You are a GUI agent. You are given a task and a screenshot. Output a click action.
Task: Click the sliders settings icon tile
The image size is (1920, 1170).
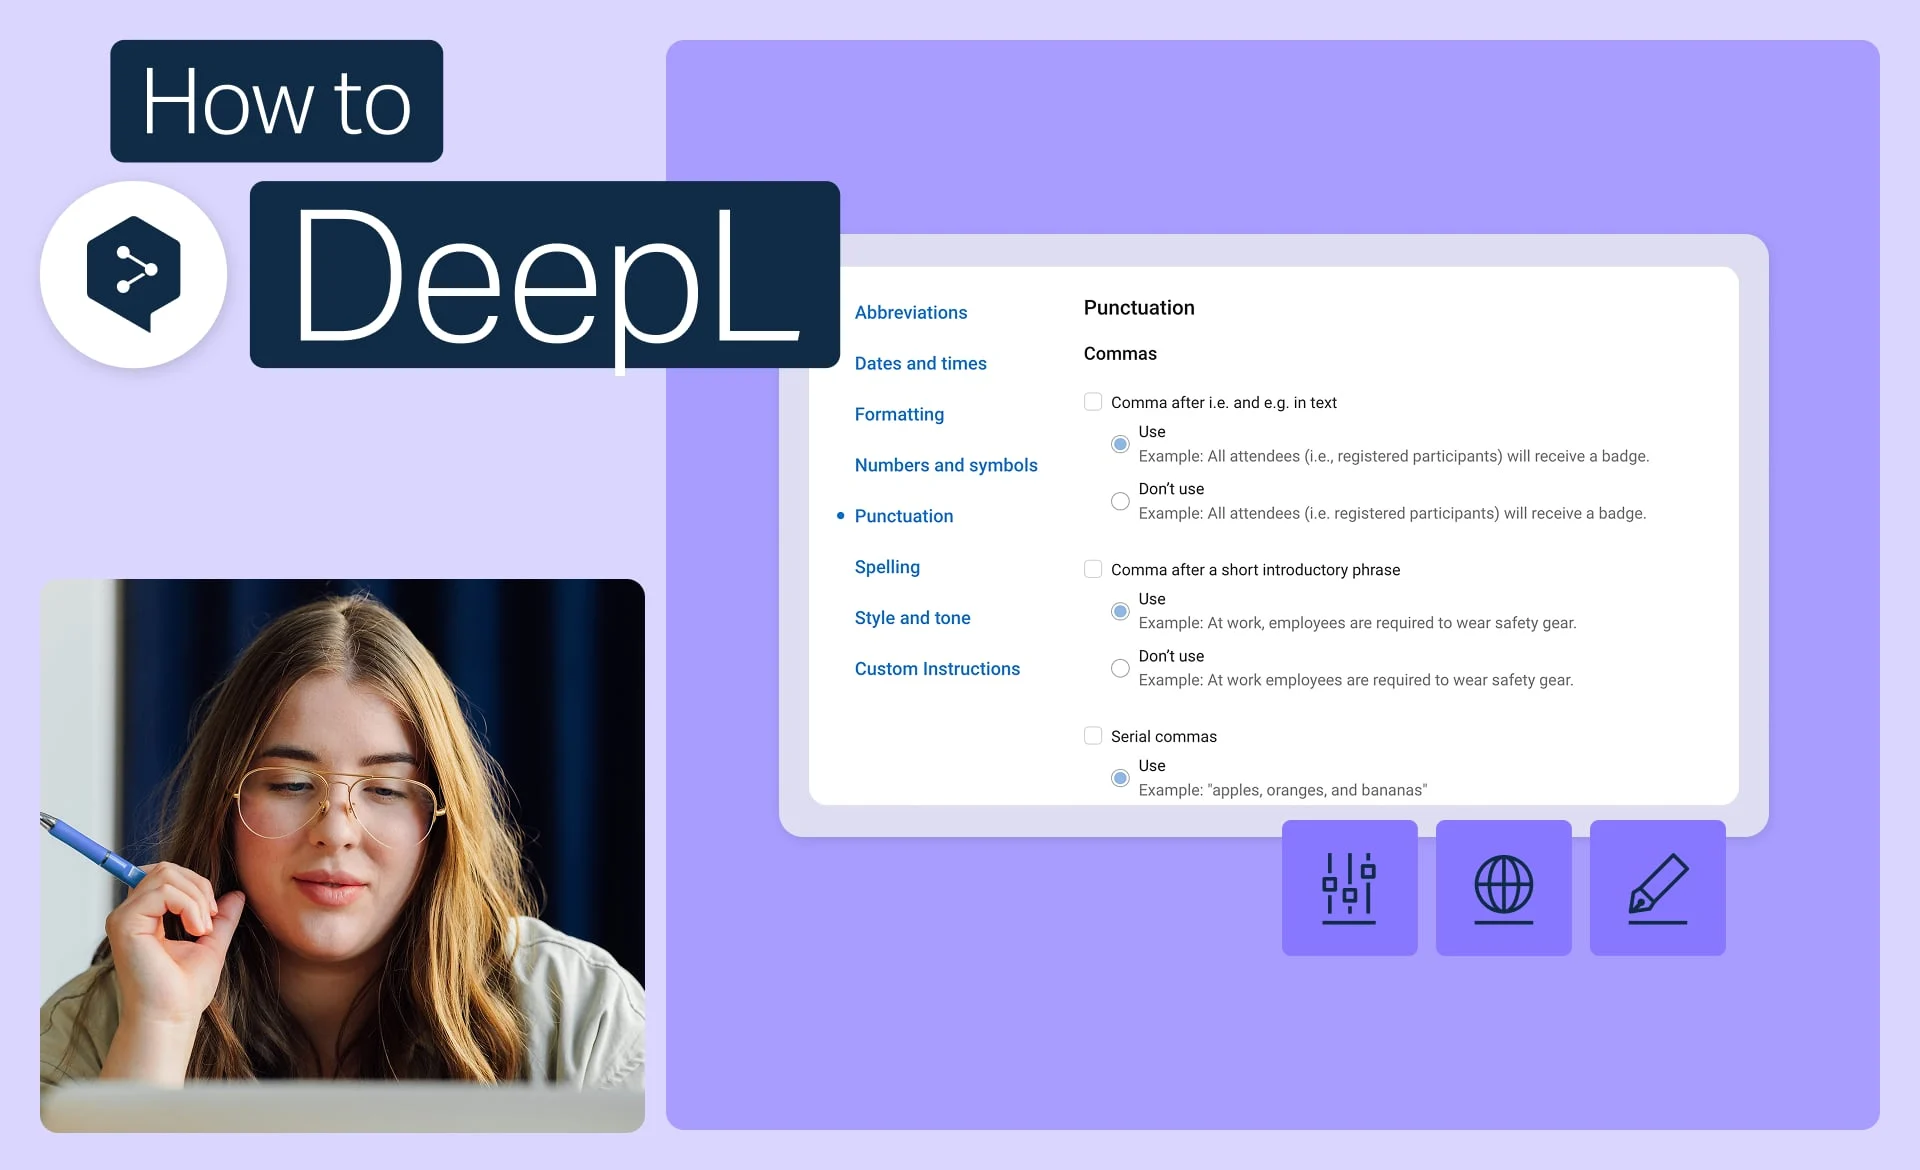pyautogui.click(x=1349, y=888)
